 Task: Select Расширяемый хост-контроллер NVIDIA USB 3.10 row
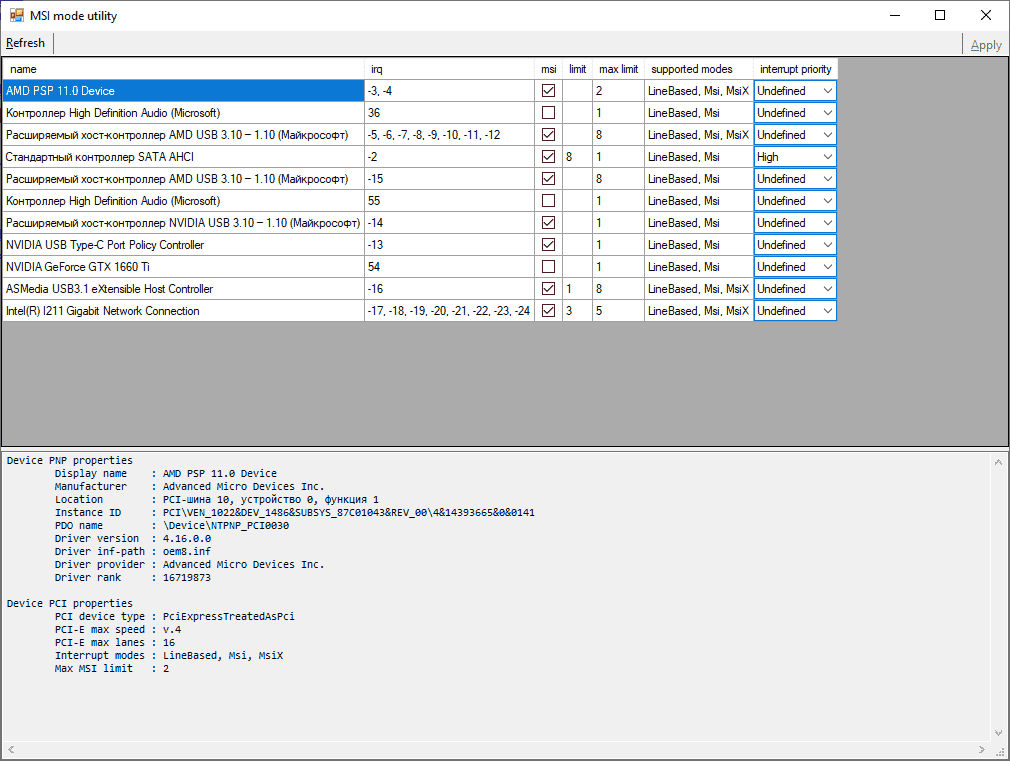[x=183, y=222]
